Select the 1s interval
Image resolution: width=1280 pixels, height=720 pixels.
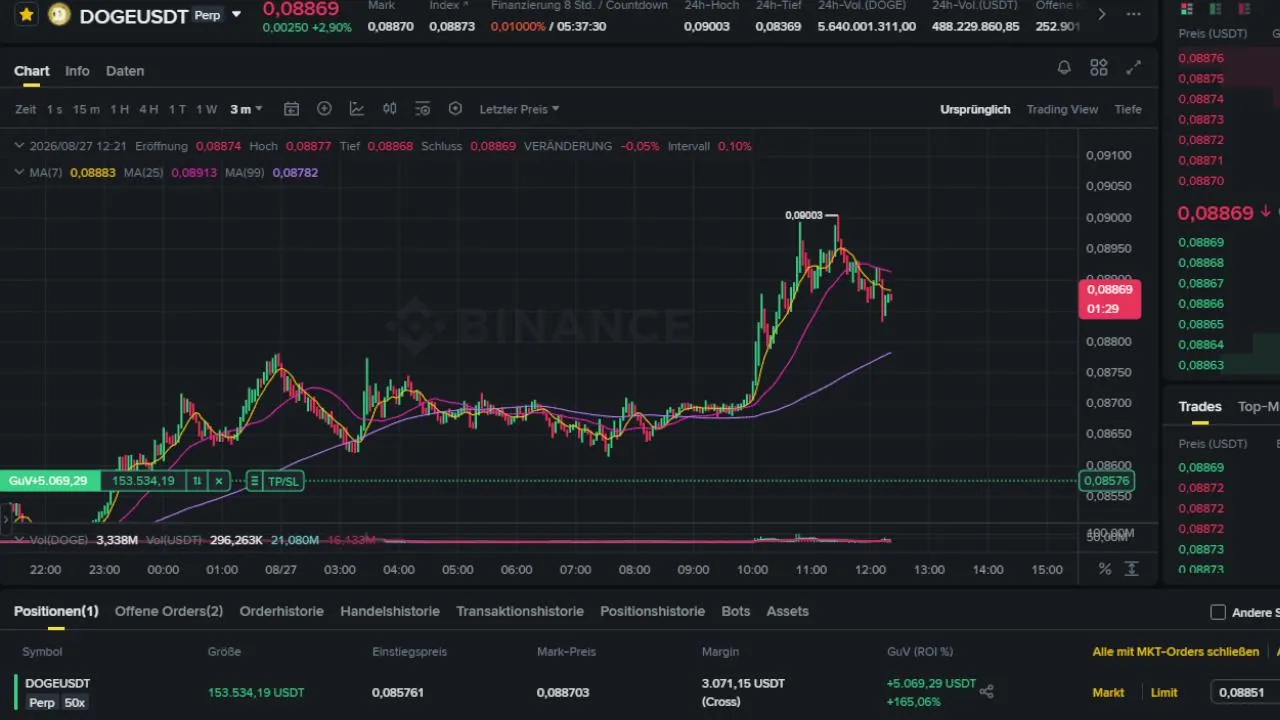tap(54, 109)
